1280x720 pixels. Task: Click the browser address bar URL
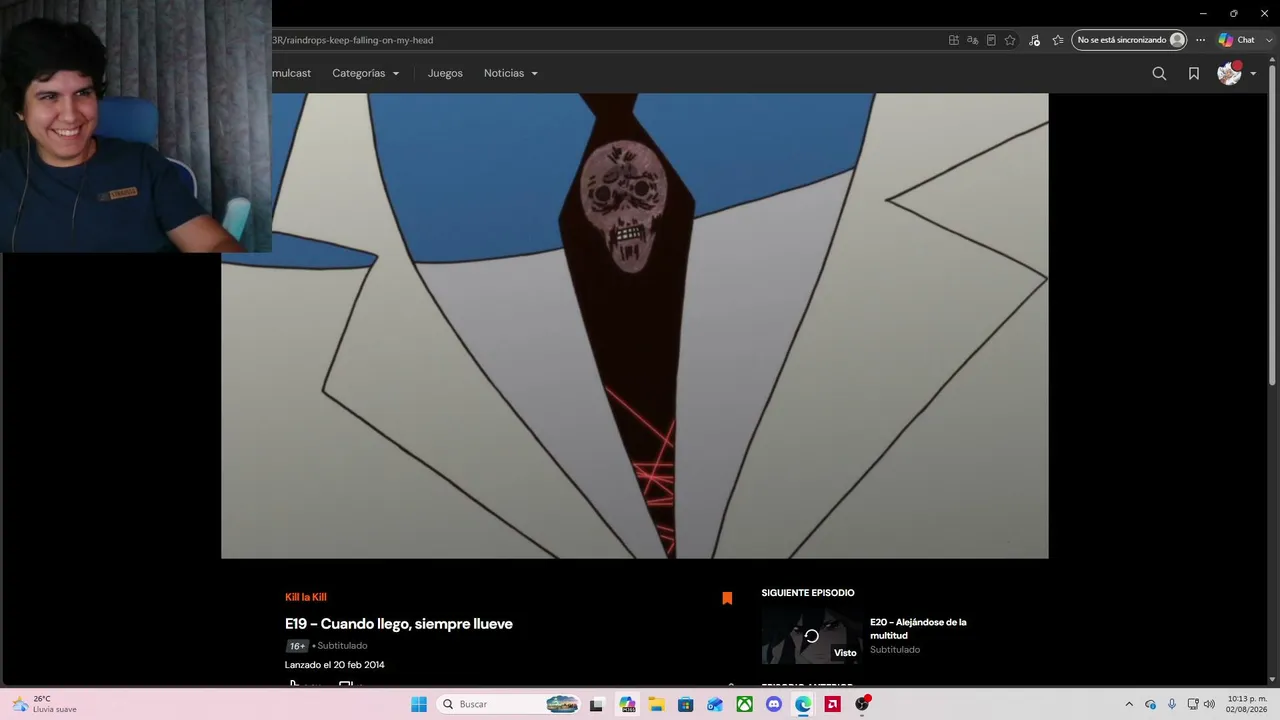click(x=353, y=40)
